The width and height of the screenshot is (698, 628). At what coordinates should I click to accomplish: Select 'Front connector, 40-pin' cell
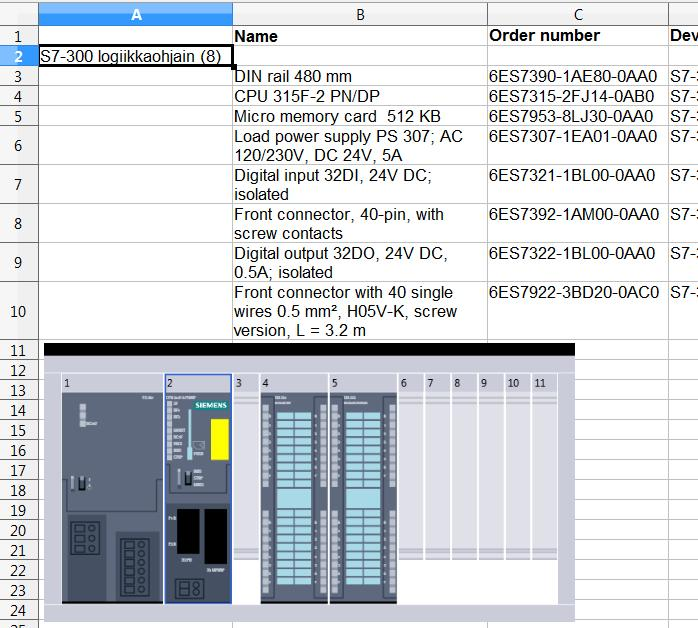click(360, 223)
